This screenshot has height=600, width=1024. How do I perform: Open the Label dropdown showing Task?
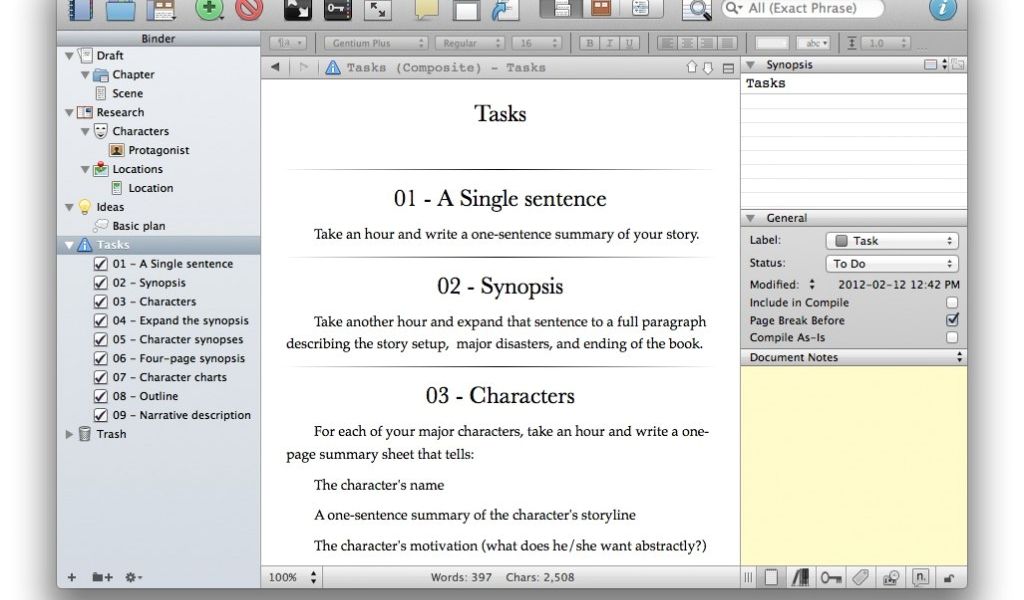tap(892, 241)
